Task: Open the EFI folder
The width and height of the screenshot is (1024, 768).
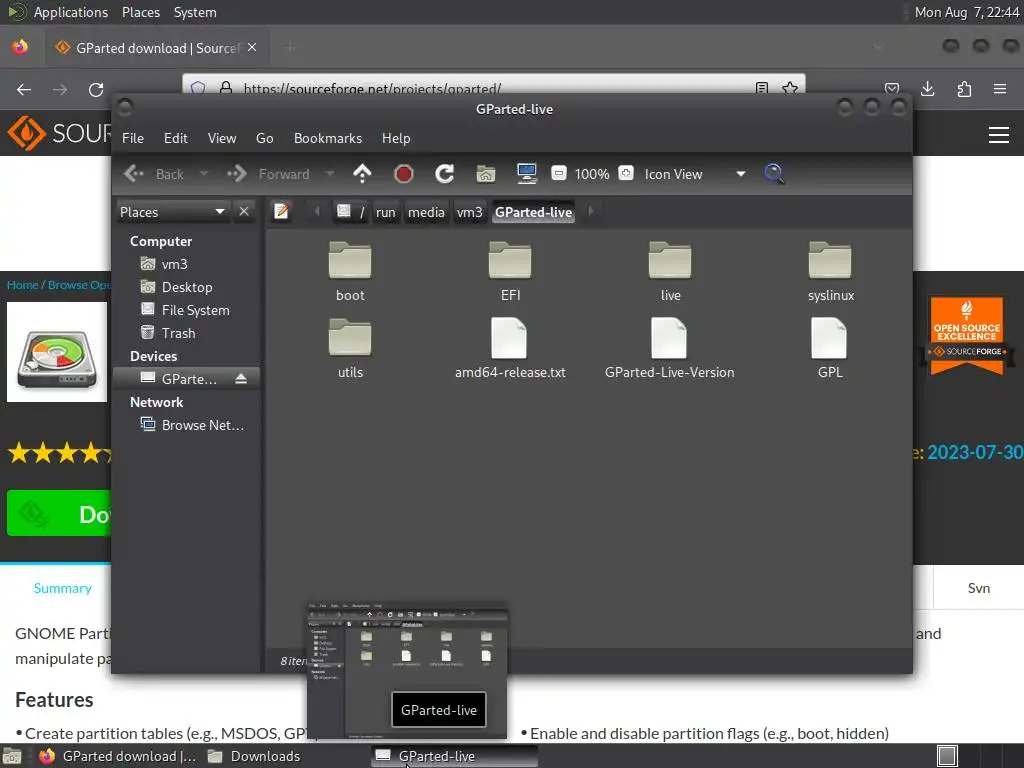Action: (x=510, y=272)
